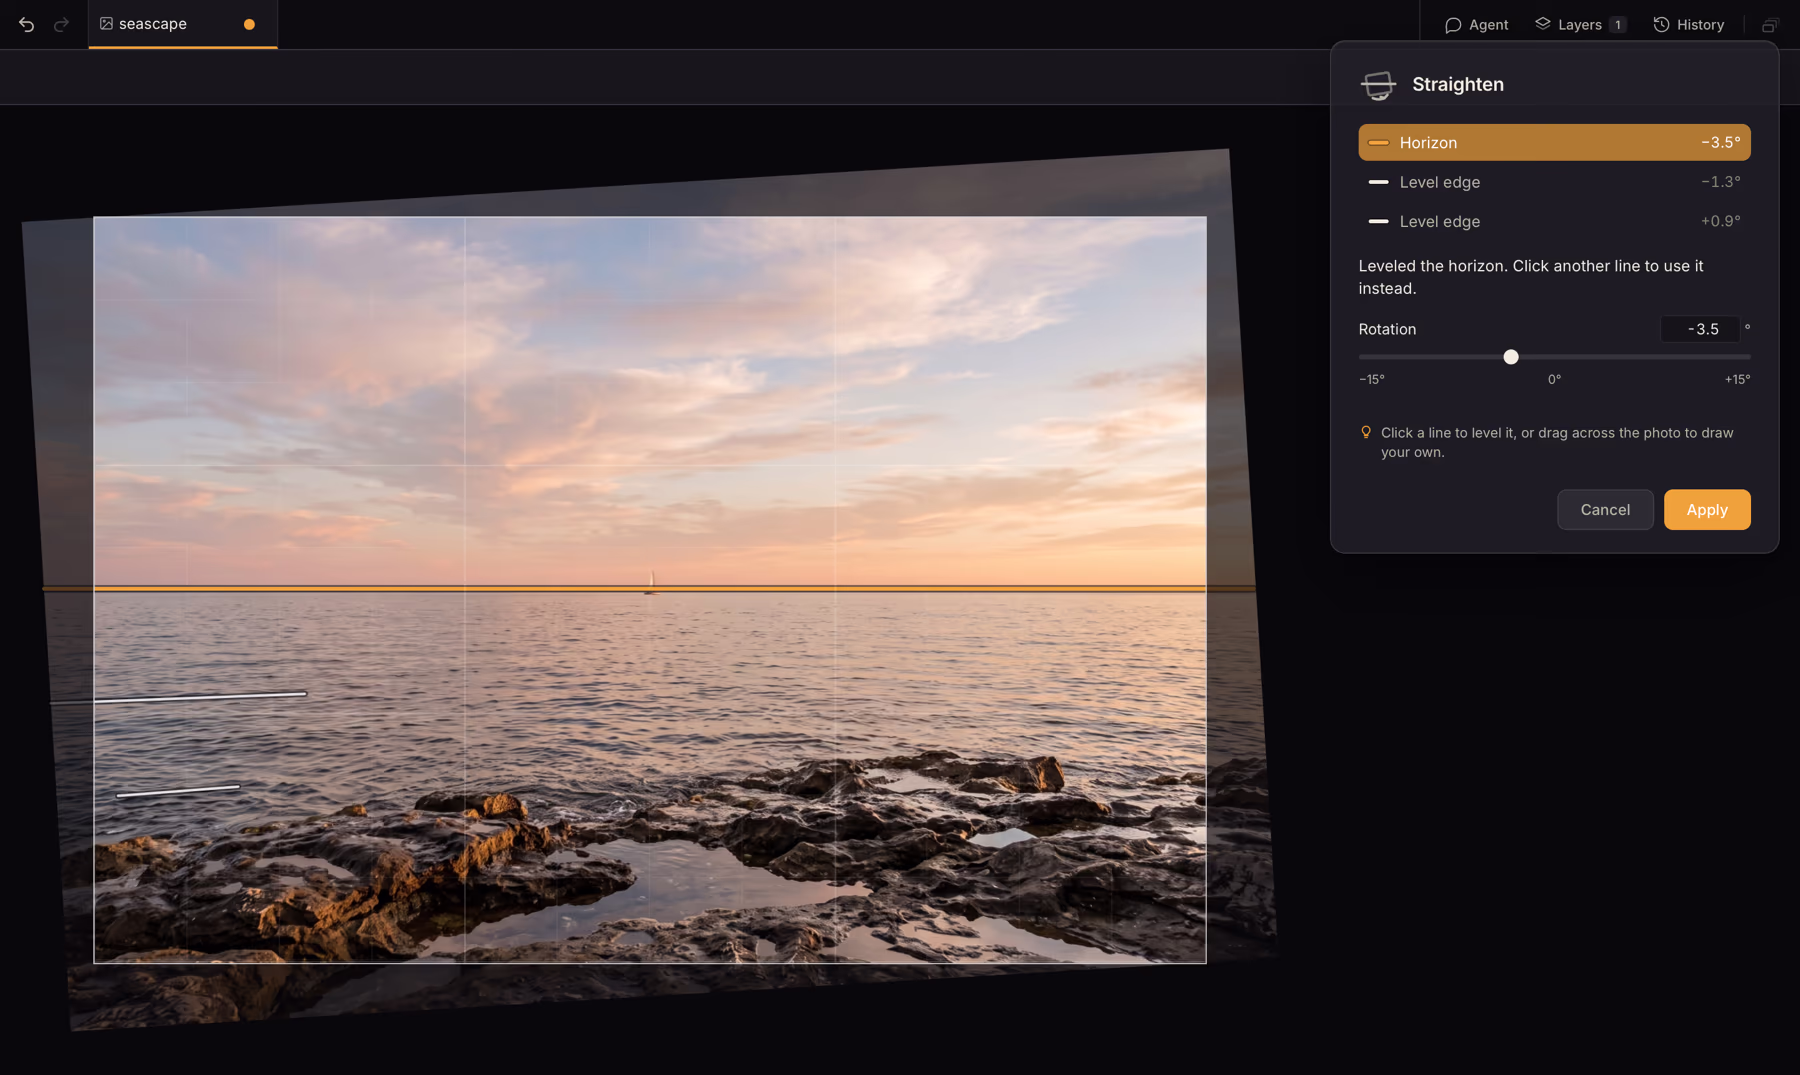Apply the straighten rotation
Viewport: 1800px width, 1075px height.
click(x=1707, y=510)
